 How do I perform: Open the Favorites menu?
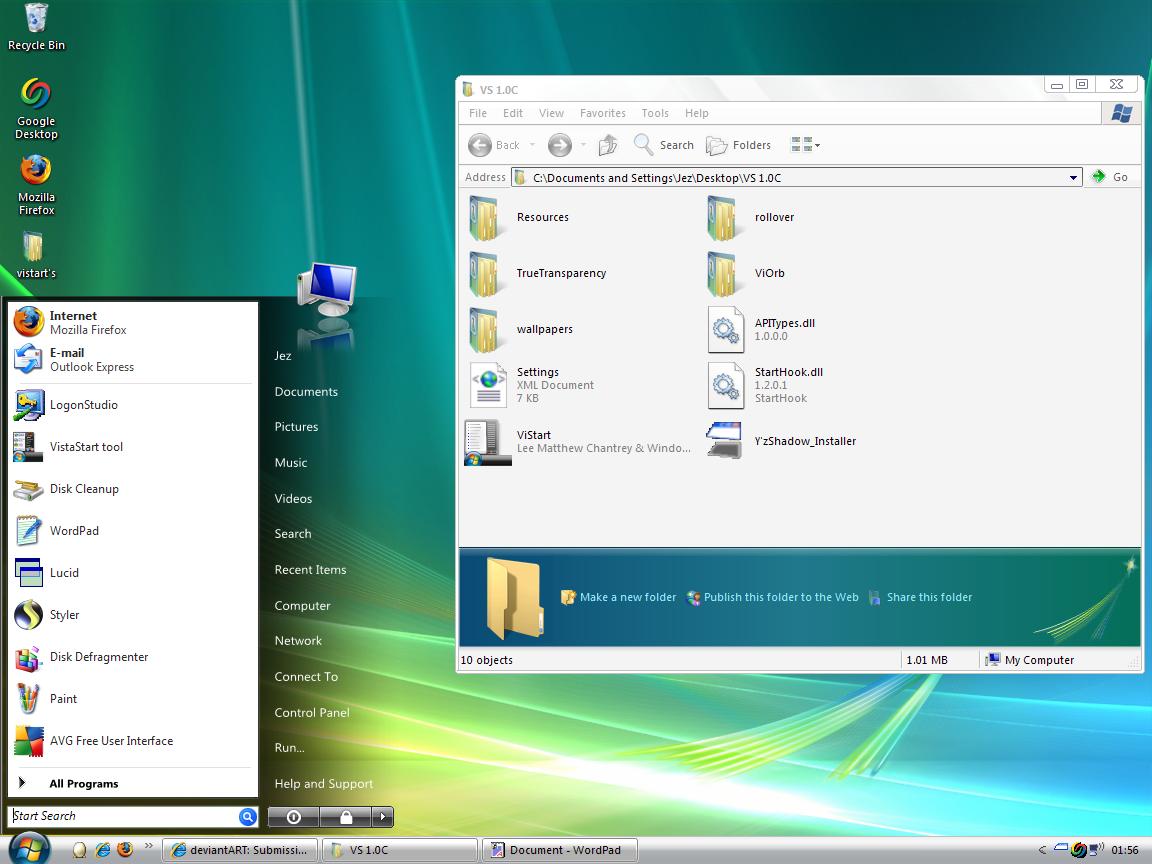point(602,113)
